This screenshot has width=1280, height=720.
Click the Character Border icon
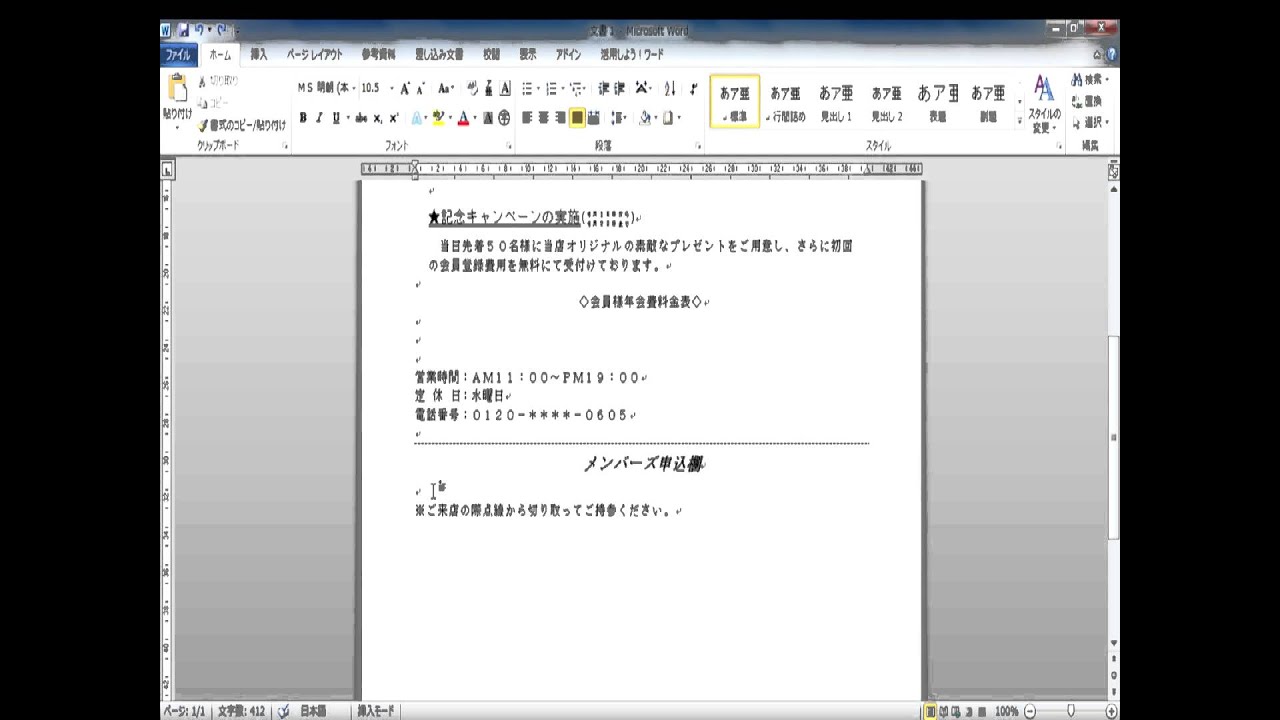coord(505,88)
